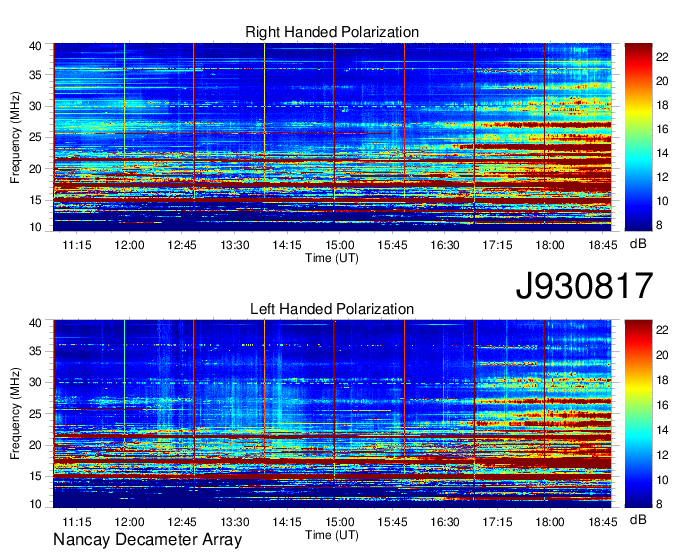Click the 15 MHz tick of Right Handed plot
Screen dimensions: 680x552
pyautogui.click(x=35, y=200)
